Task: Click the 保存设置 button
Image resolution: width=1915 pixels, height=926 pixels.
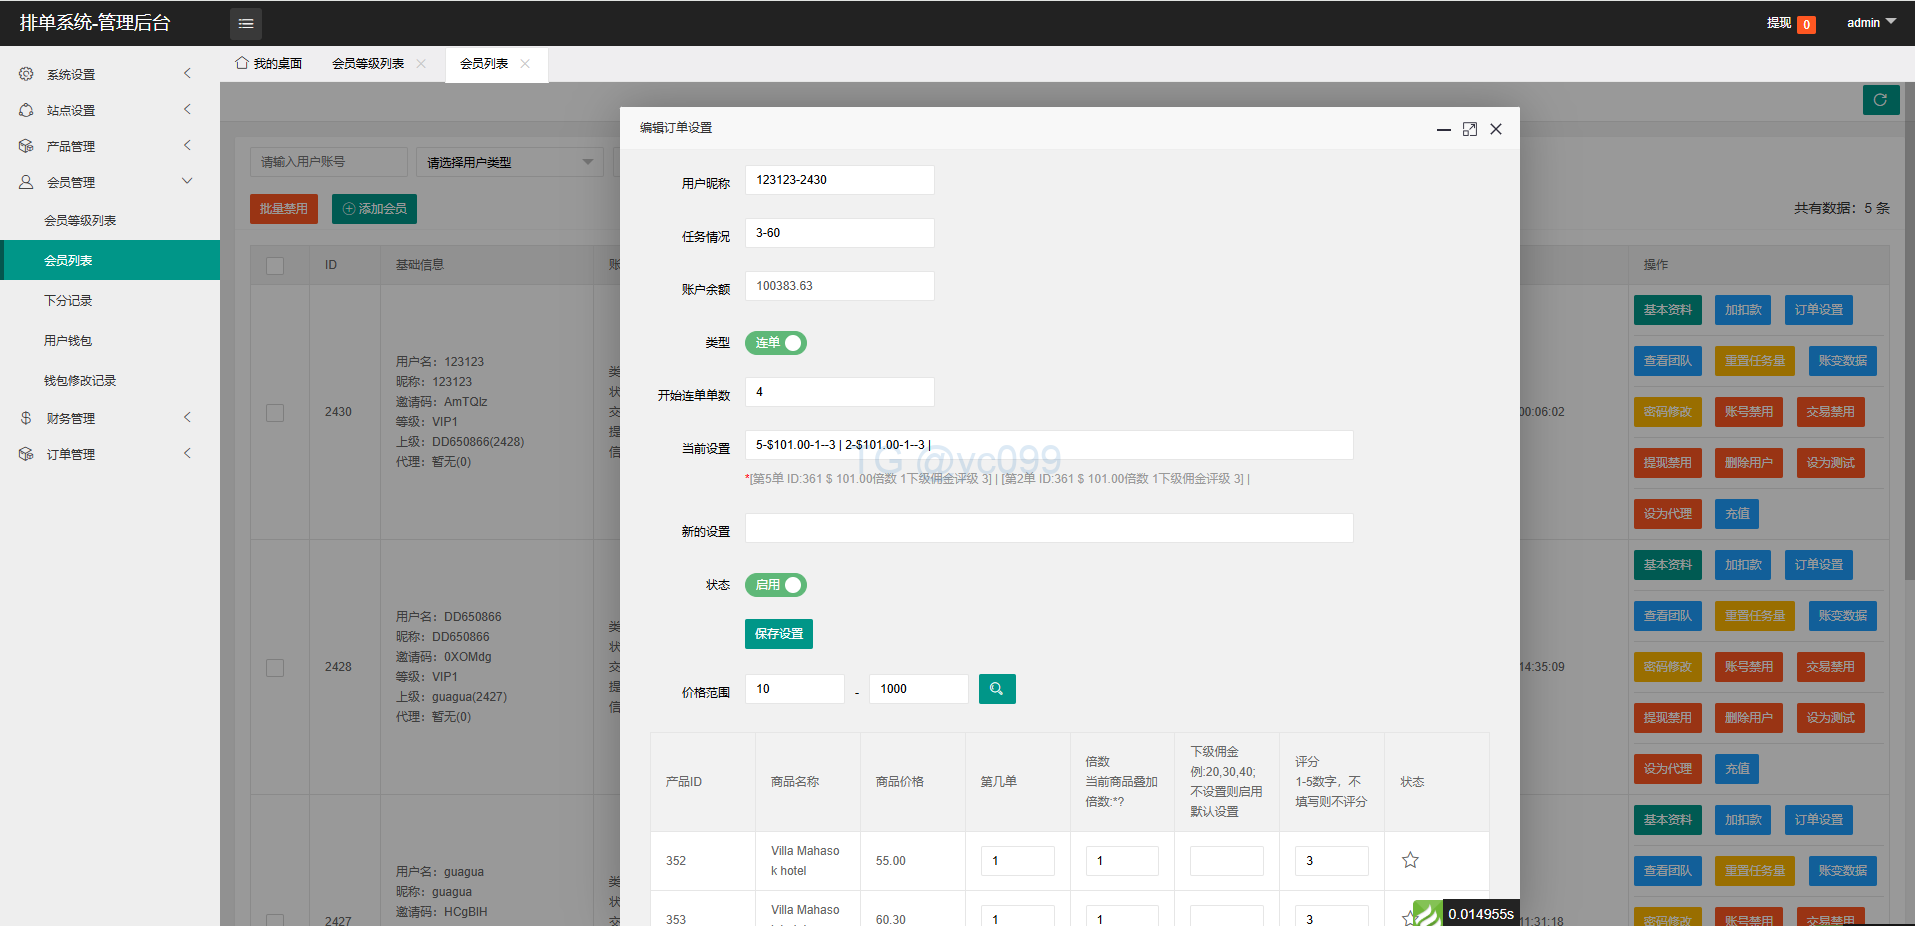Action: [x=778, y=634]
